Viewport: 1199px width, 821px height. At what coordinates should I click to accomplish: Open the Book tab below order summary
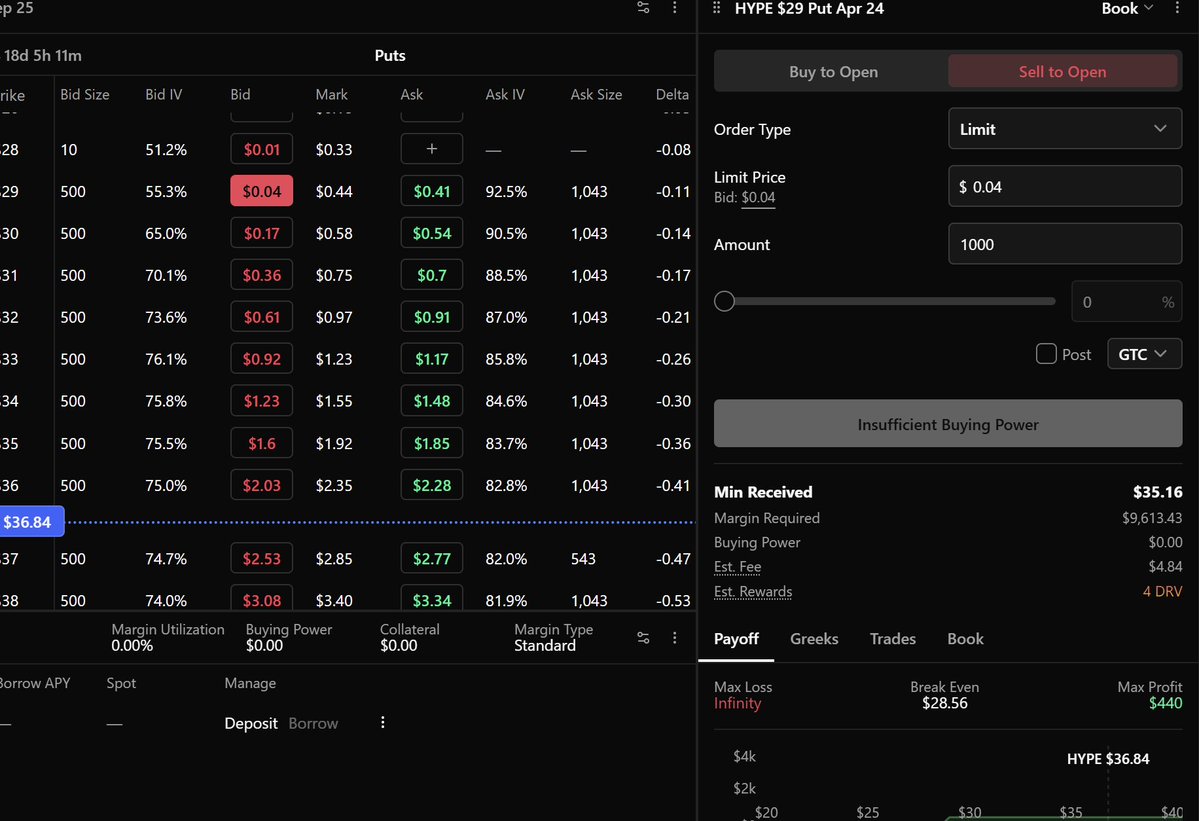click(x=965, y=639)
